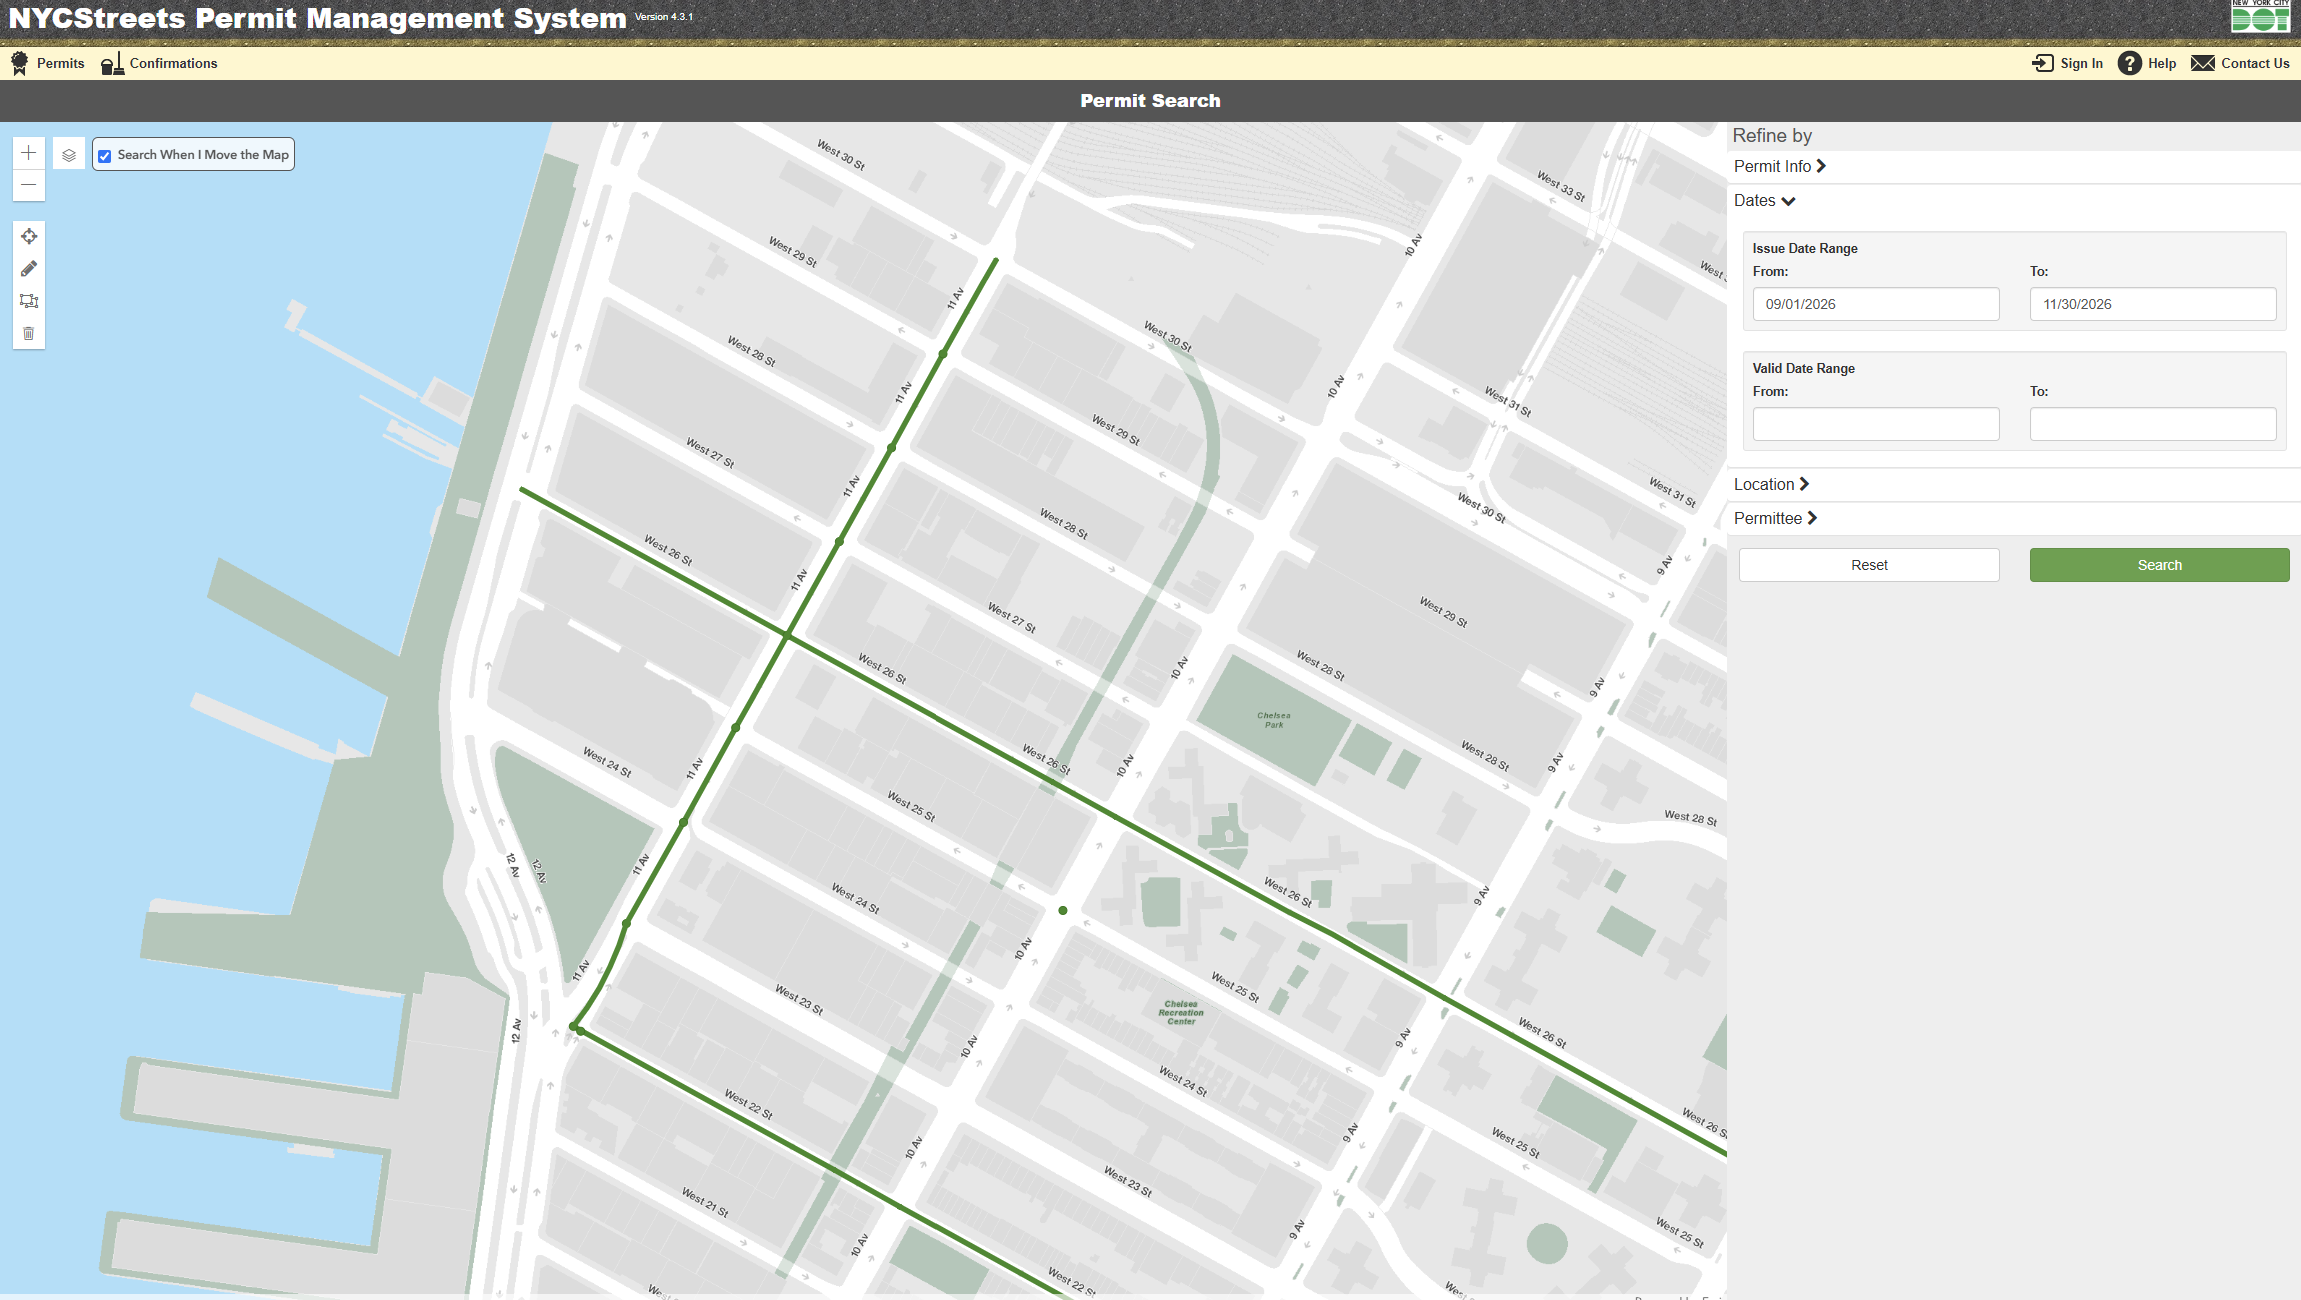Zoom in on the map with plus button
This screenshot has height=1300, width=2301.
(29, 153)
